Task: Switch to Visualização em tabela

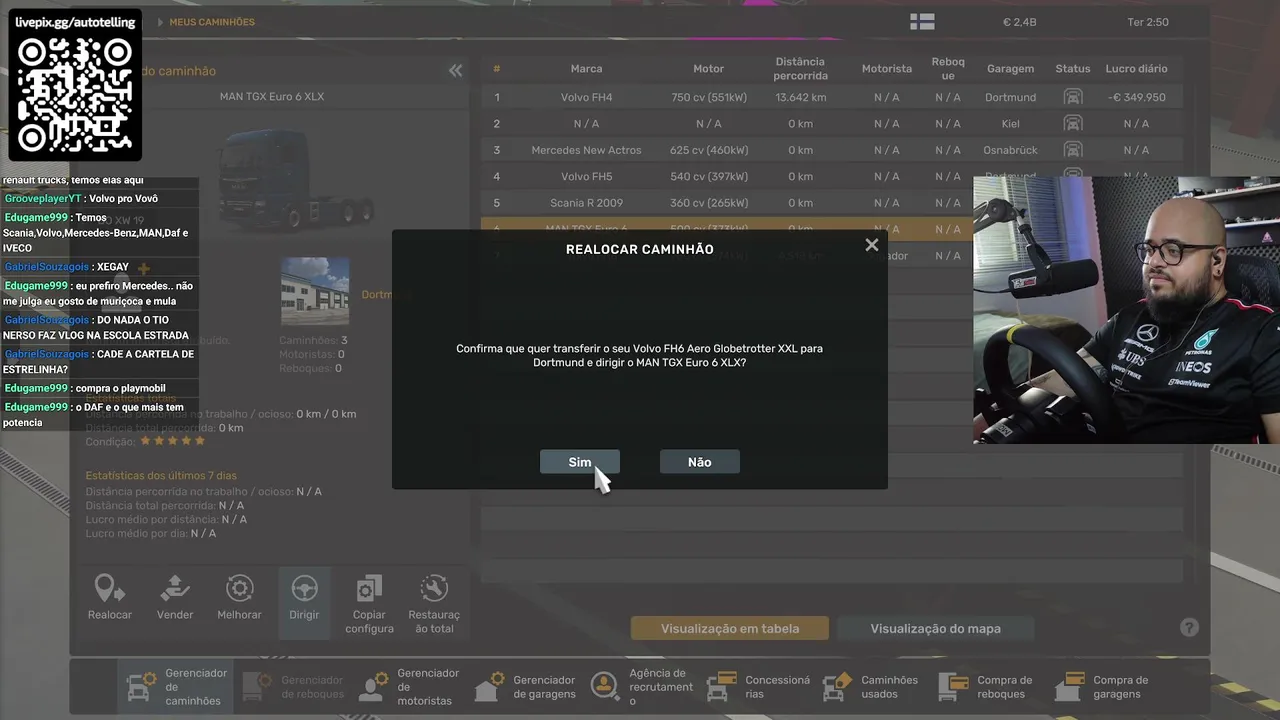Action: 730,629
